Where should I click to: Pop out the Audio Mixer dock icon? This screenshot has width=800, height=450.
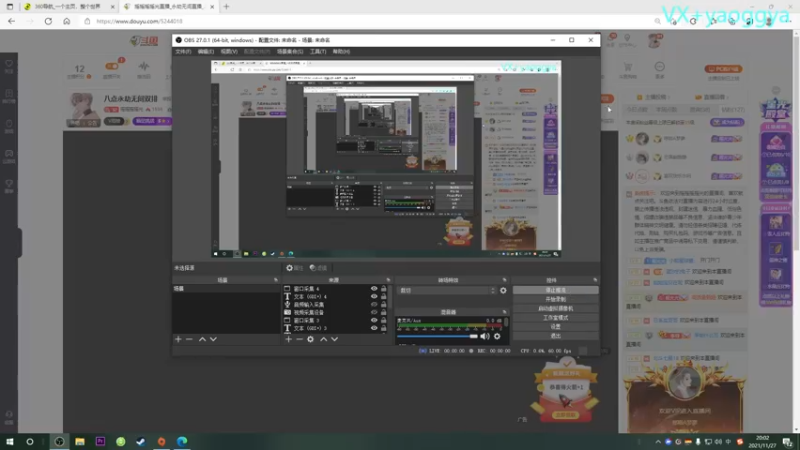tap(505, 312)
